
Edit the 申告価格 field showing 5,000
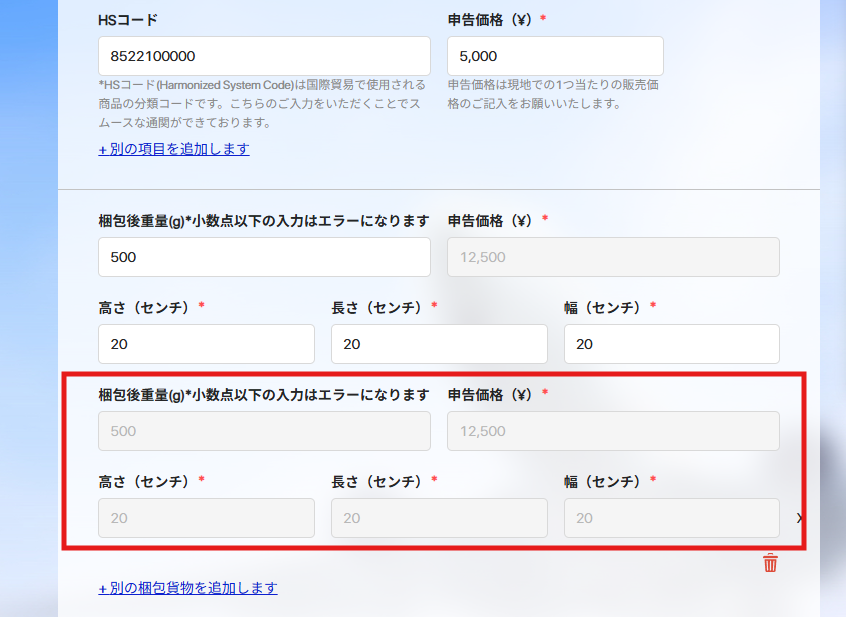click(555, 55)
